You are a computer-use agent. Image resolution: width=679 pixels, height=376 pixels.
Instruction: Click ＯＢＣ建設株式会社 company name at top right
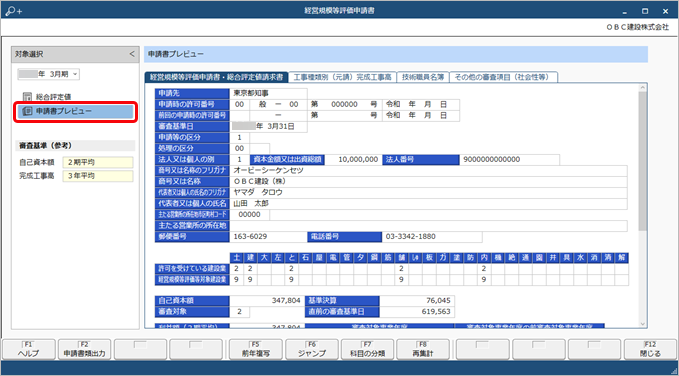[x=638, y=27]
